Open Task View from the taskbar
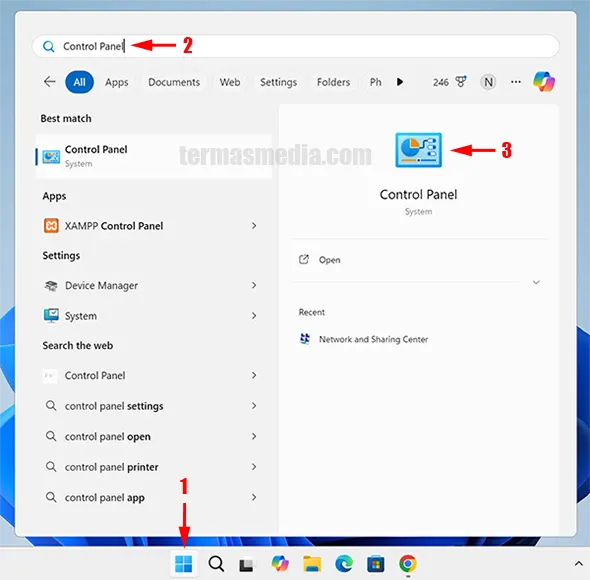Image resolution: width=590 pixels, height=580 pixels. point(246,565)
